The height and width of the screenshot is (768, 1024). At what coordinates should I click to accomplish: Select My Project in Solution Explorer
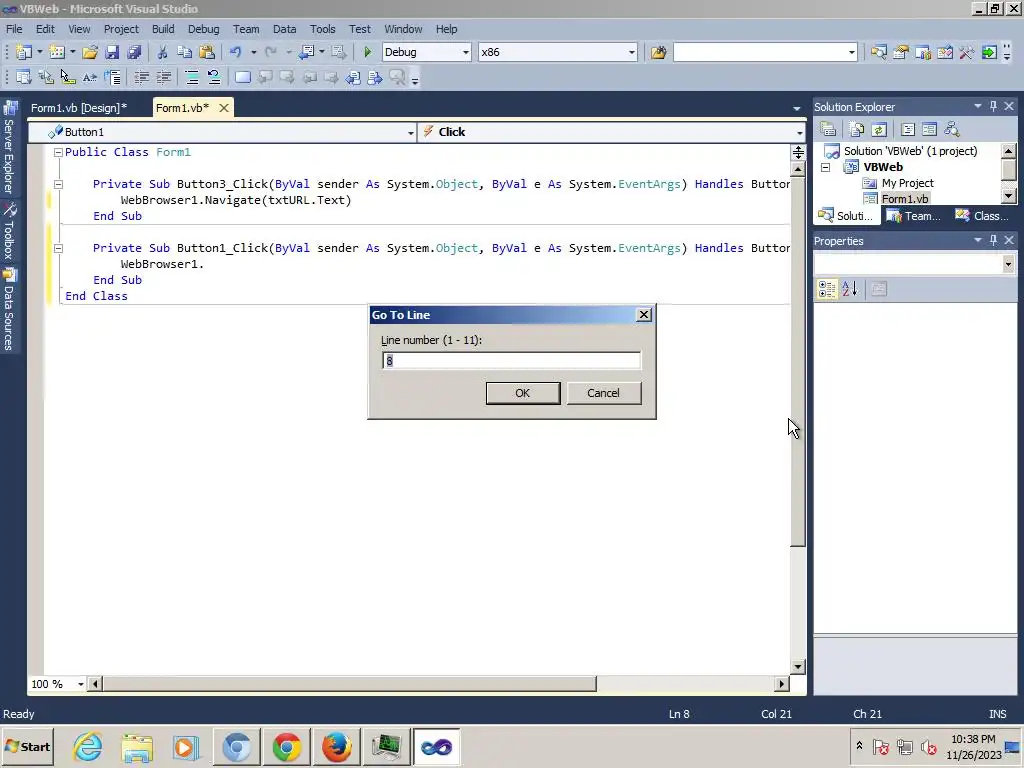tap(907, 183)
